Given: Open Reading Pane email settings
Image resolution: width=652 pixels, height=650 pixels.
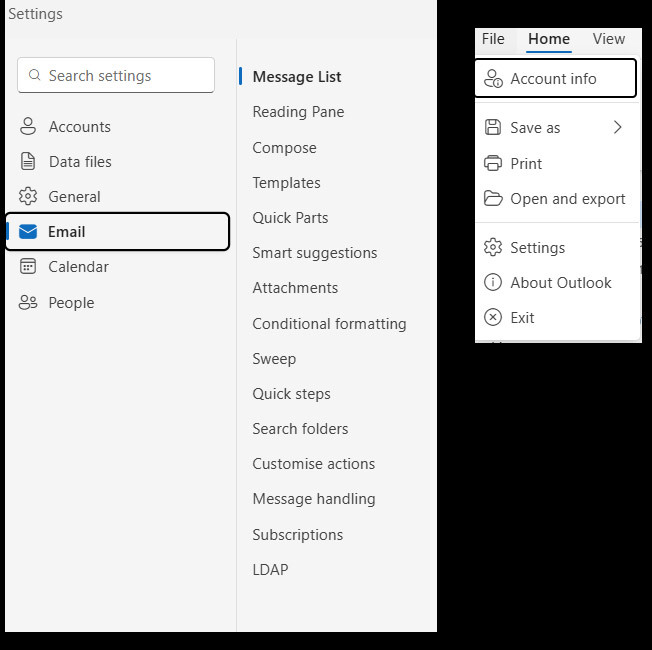Looking at the screenshot, I should pos(298,112).
